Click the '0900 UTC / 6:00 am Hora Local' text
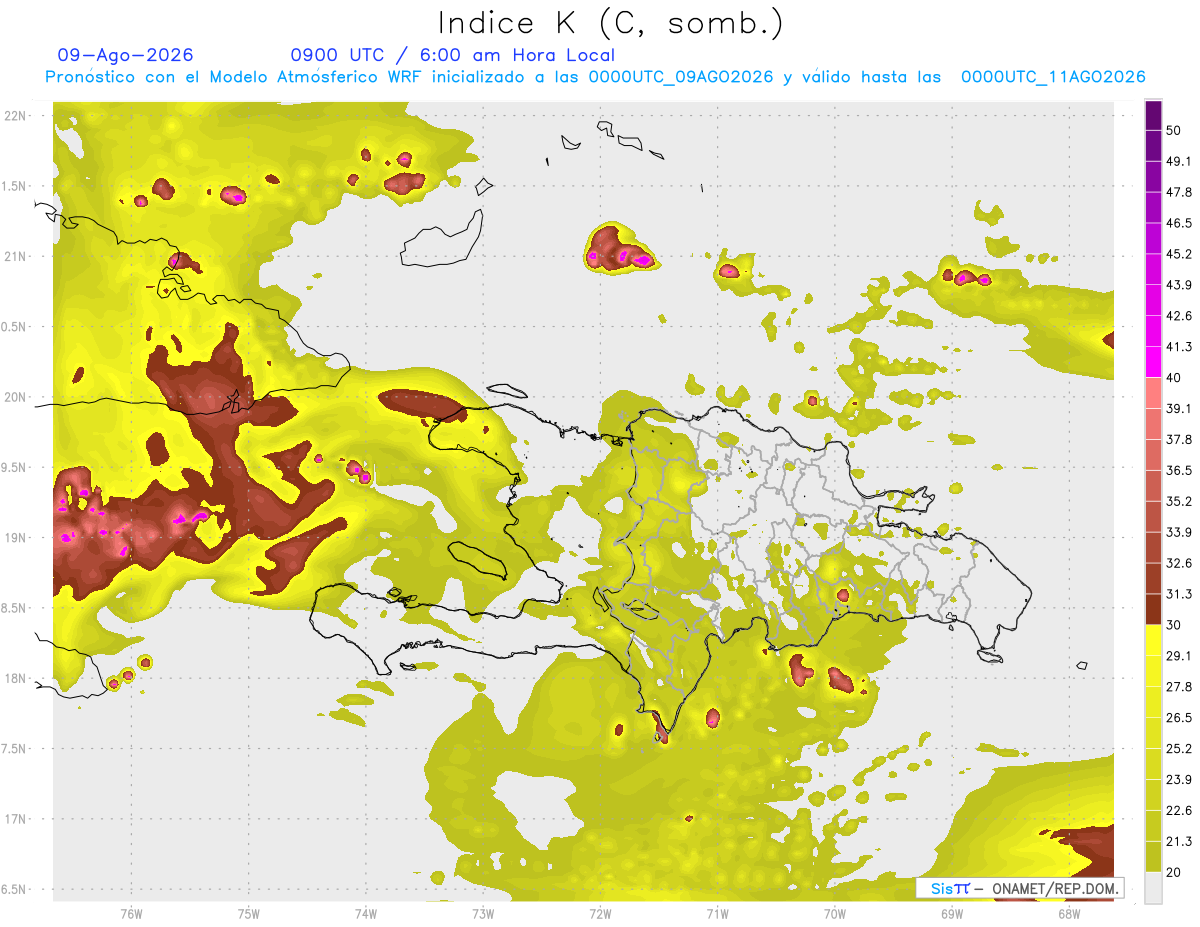Image resolution: width=1200 pixels, height=927 pixels. [452, 55]
